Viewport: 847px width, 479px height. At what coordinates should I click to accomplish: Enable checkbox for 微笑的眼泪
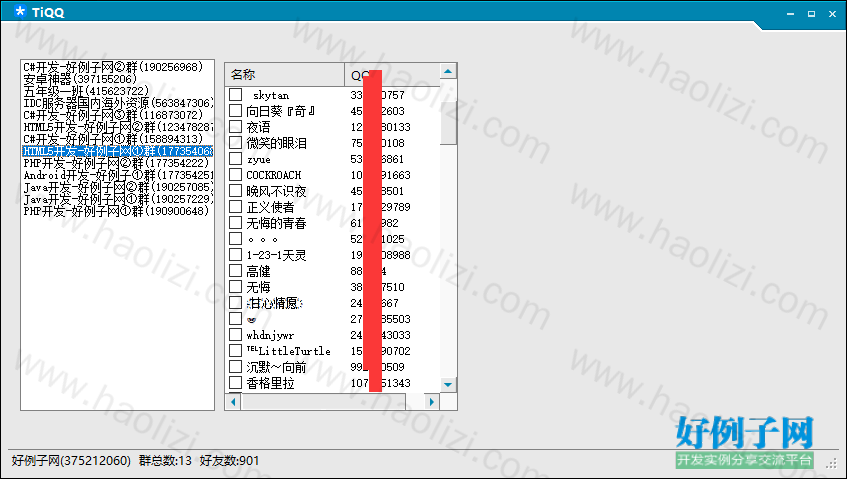235,143
